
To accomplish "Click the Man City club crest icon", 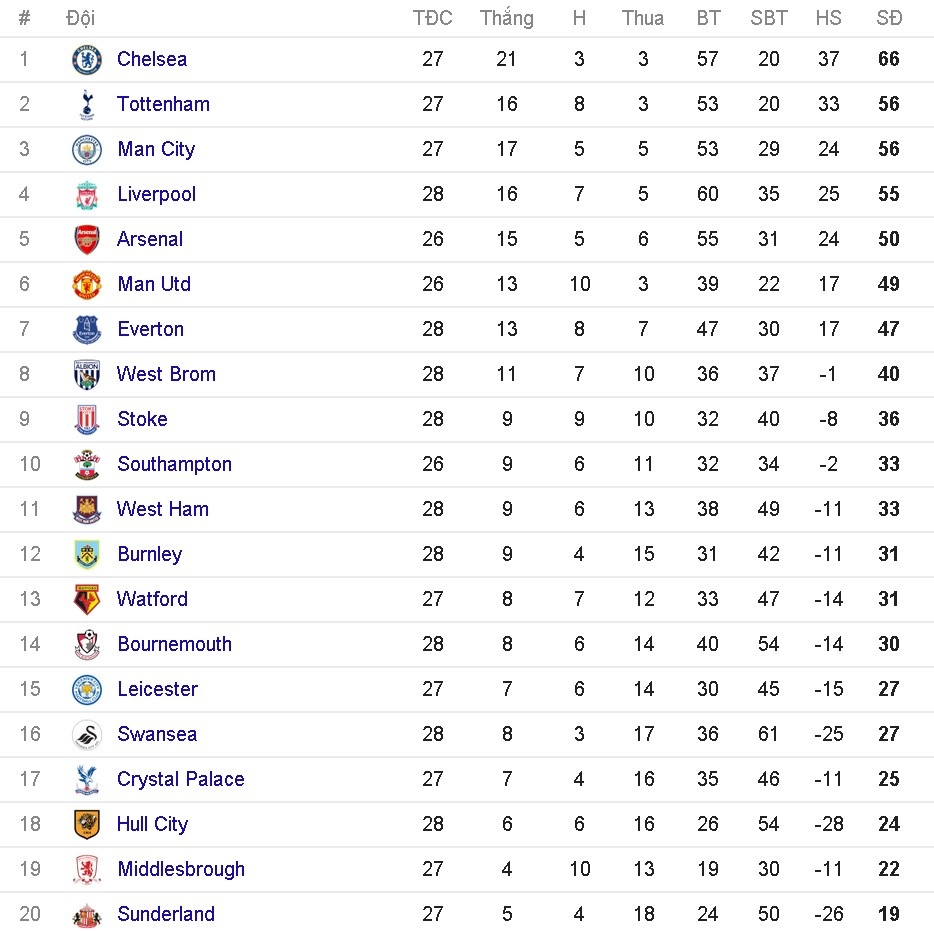I will pos(86,149).
